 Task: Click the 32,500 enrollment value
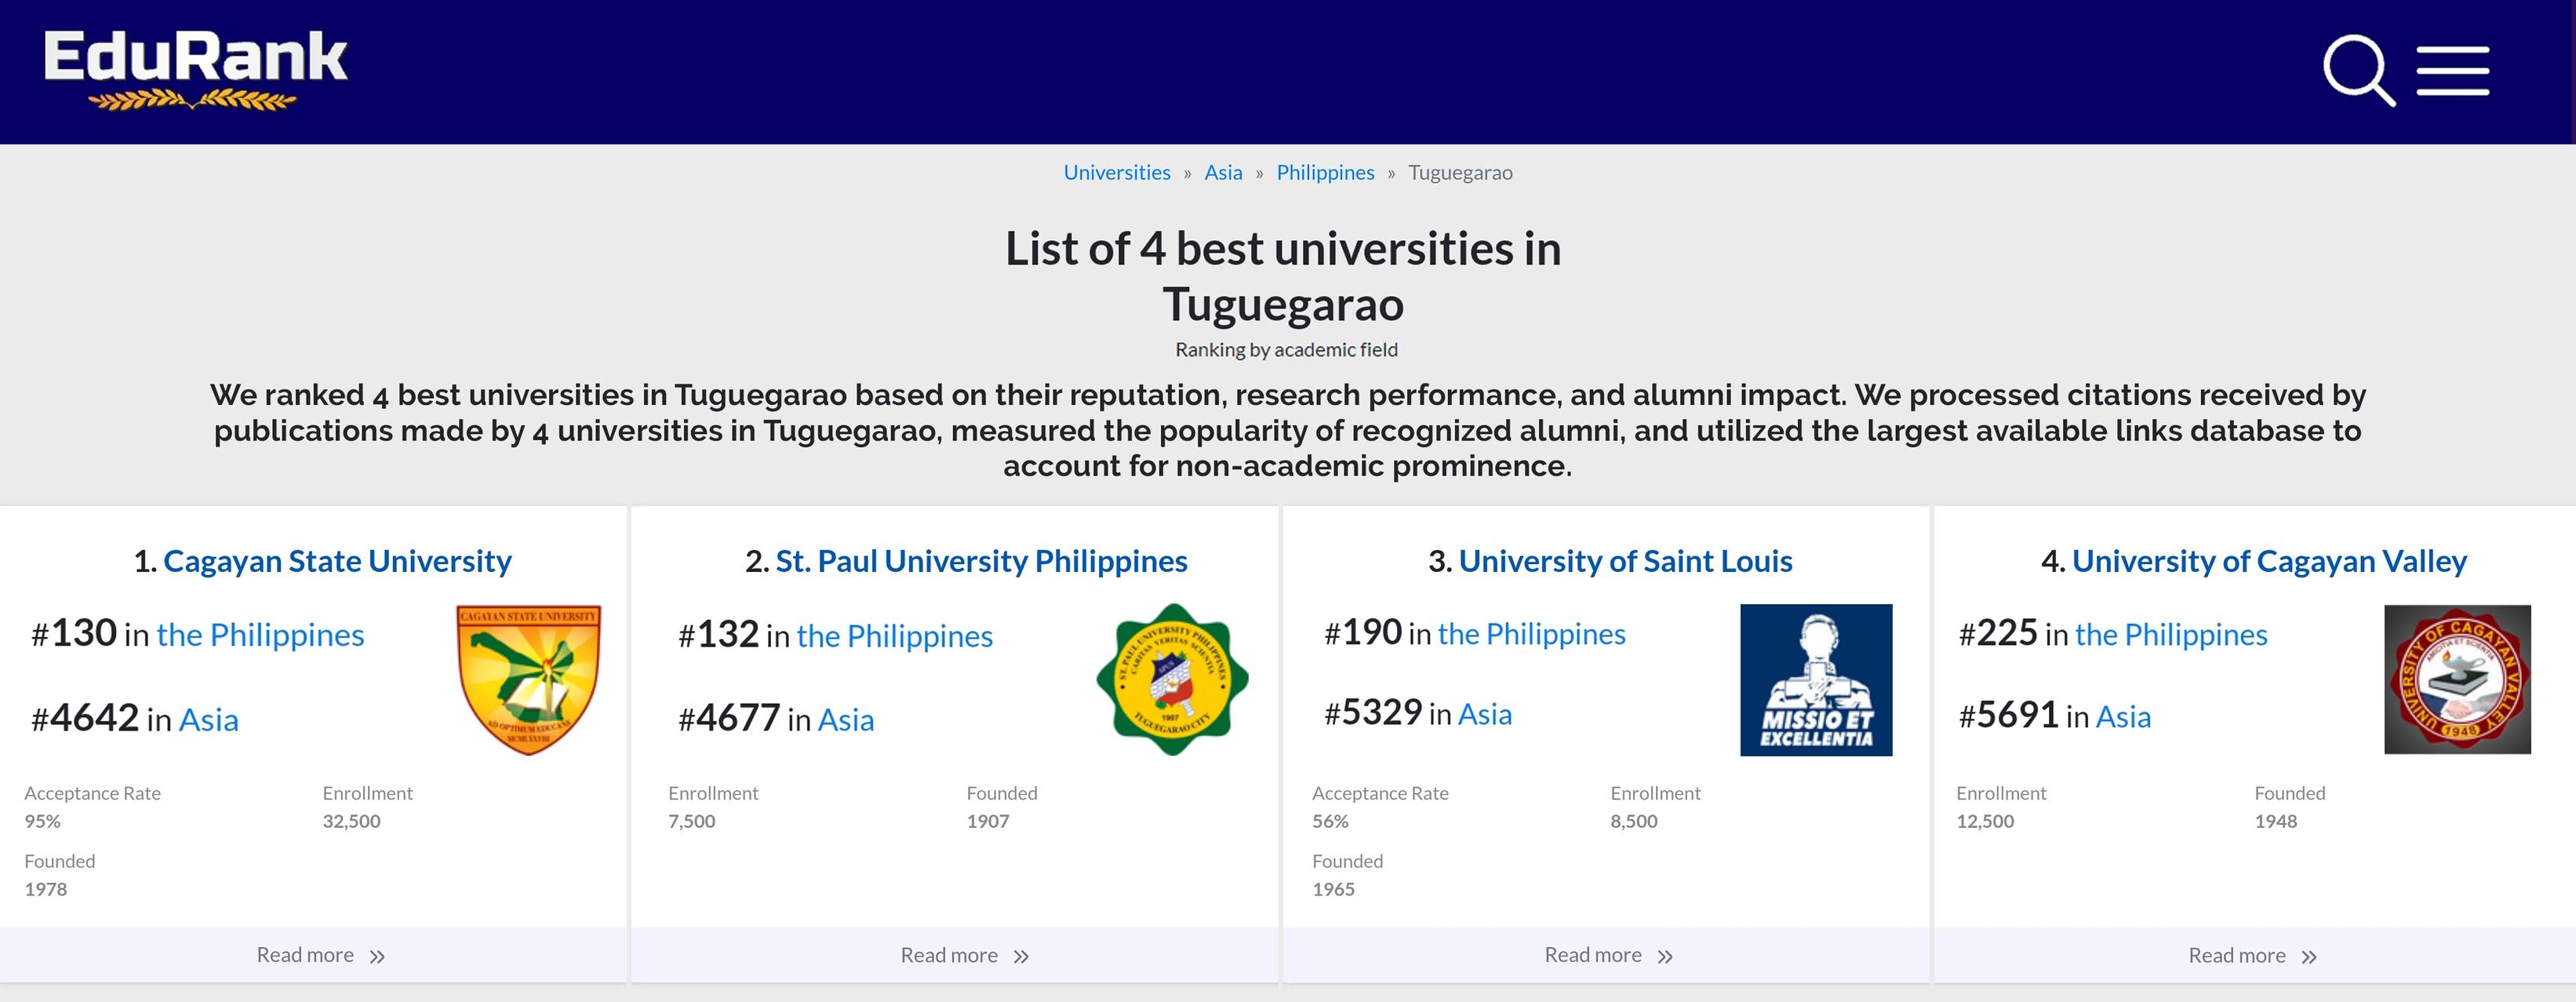point(351,821)
